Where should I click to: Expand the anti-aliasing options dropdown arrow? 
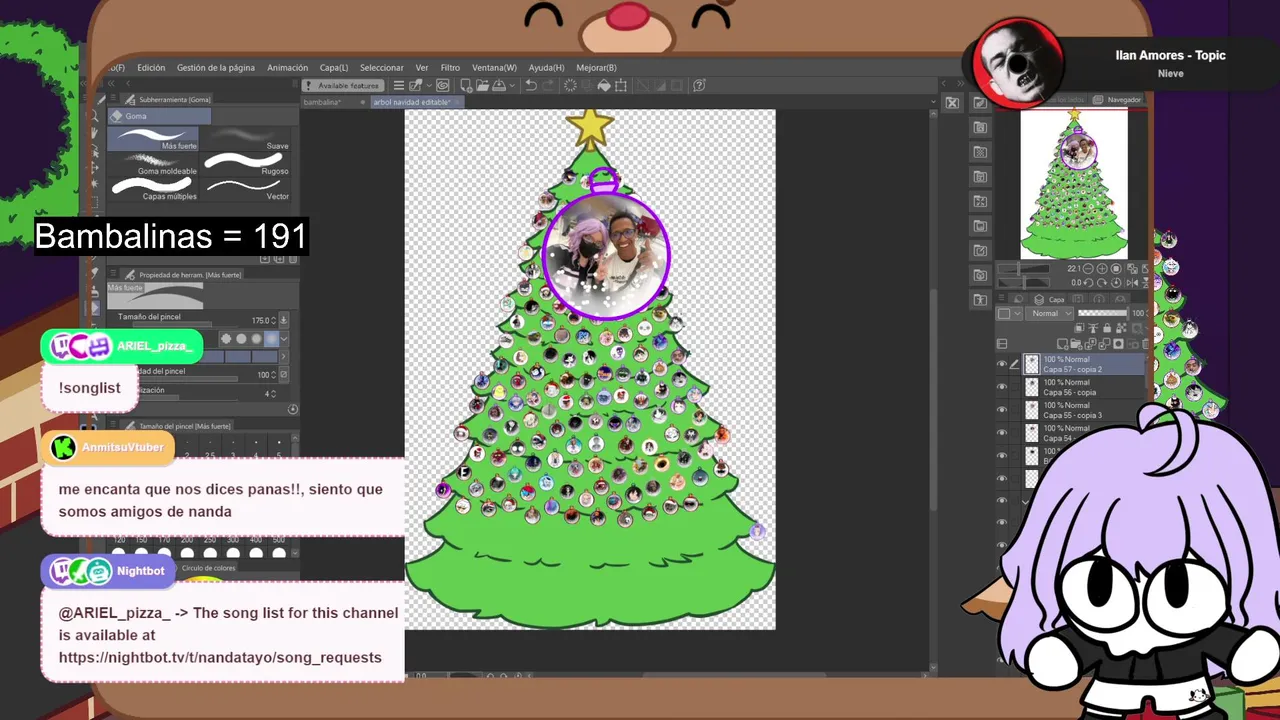(x=284, y=339)
